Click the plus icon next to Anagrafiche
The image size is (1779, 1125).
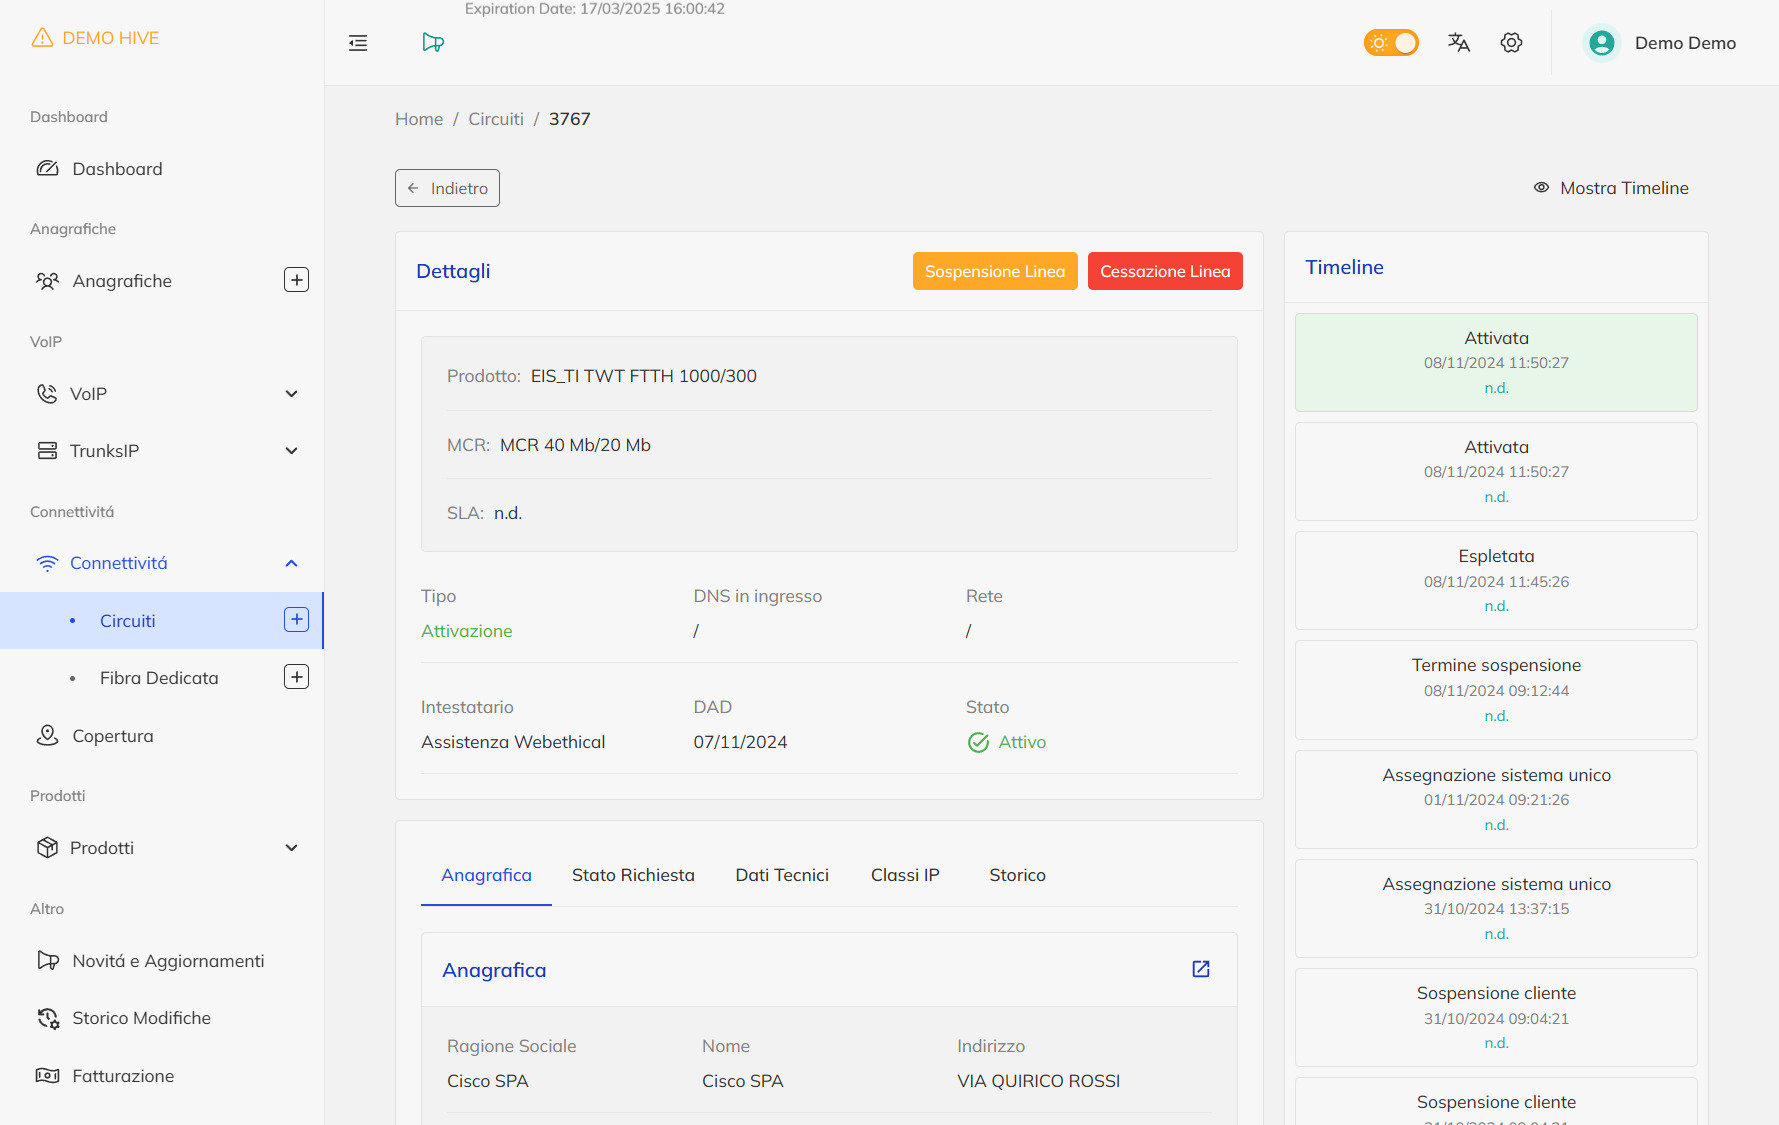(x=296, y=280)
